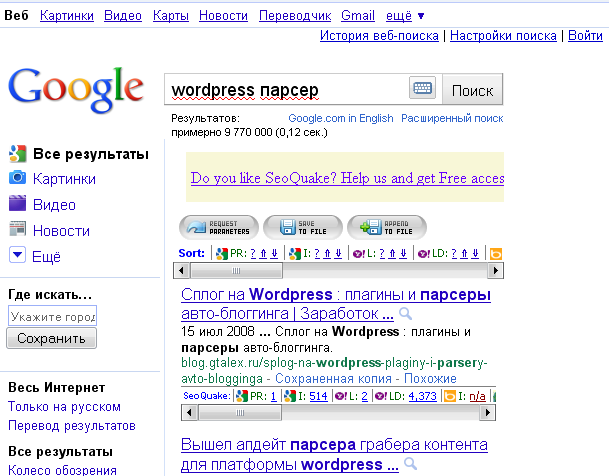Click the sort bar scrollbar right arrow

495,271
